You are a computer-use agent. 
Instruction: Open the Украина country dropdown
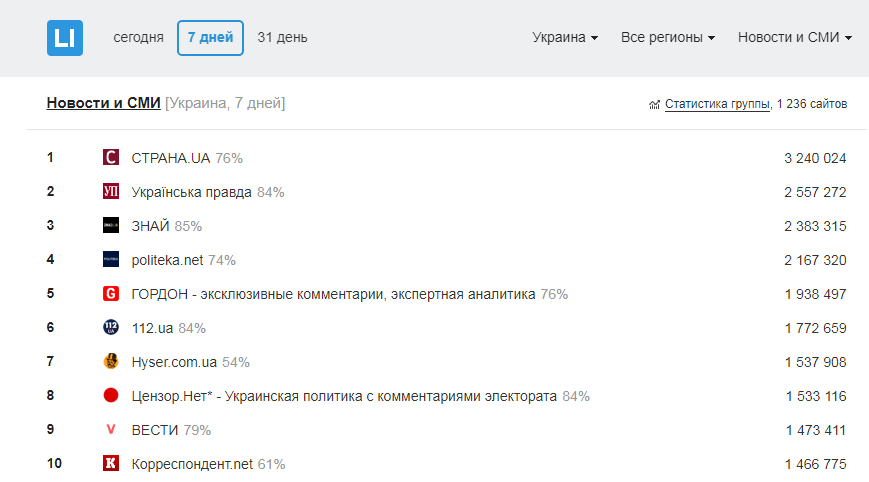[x=565, y=38]
